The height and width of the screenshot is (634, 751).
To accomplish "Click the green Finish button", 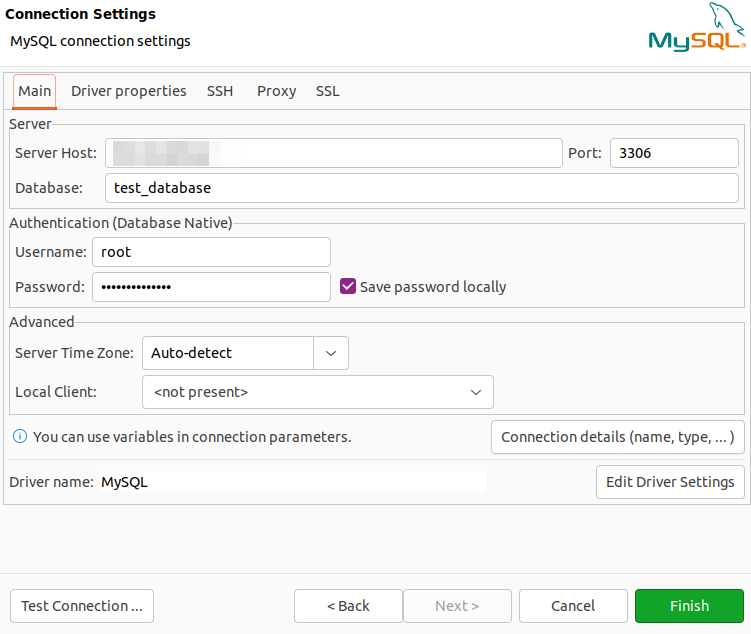I will pos(689,606).
